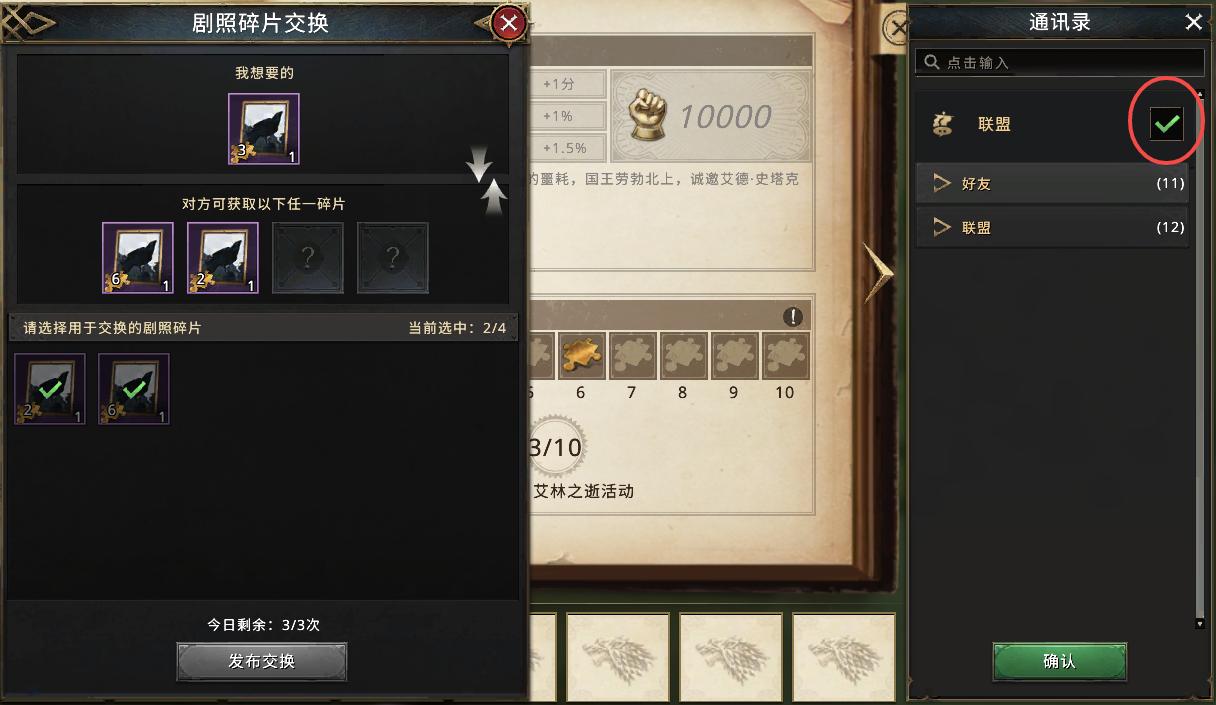Screen dimensions: 1216x705
Task: Uncheck the 联盟 green checkbox
Action: click(x=1166, y=124)
